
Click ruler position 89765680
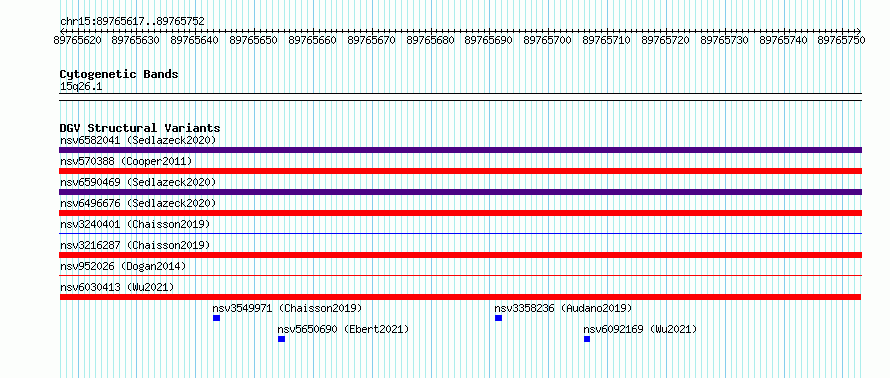pos(430,40)
